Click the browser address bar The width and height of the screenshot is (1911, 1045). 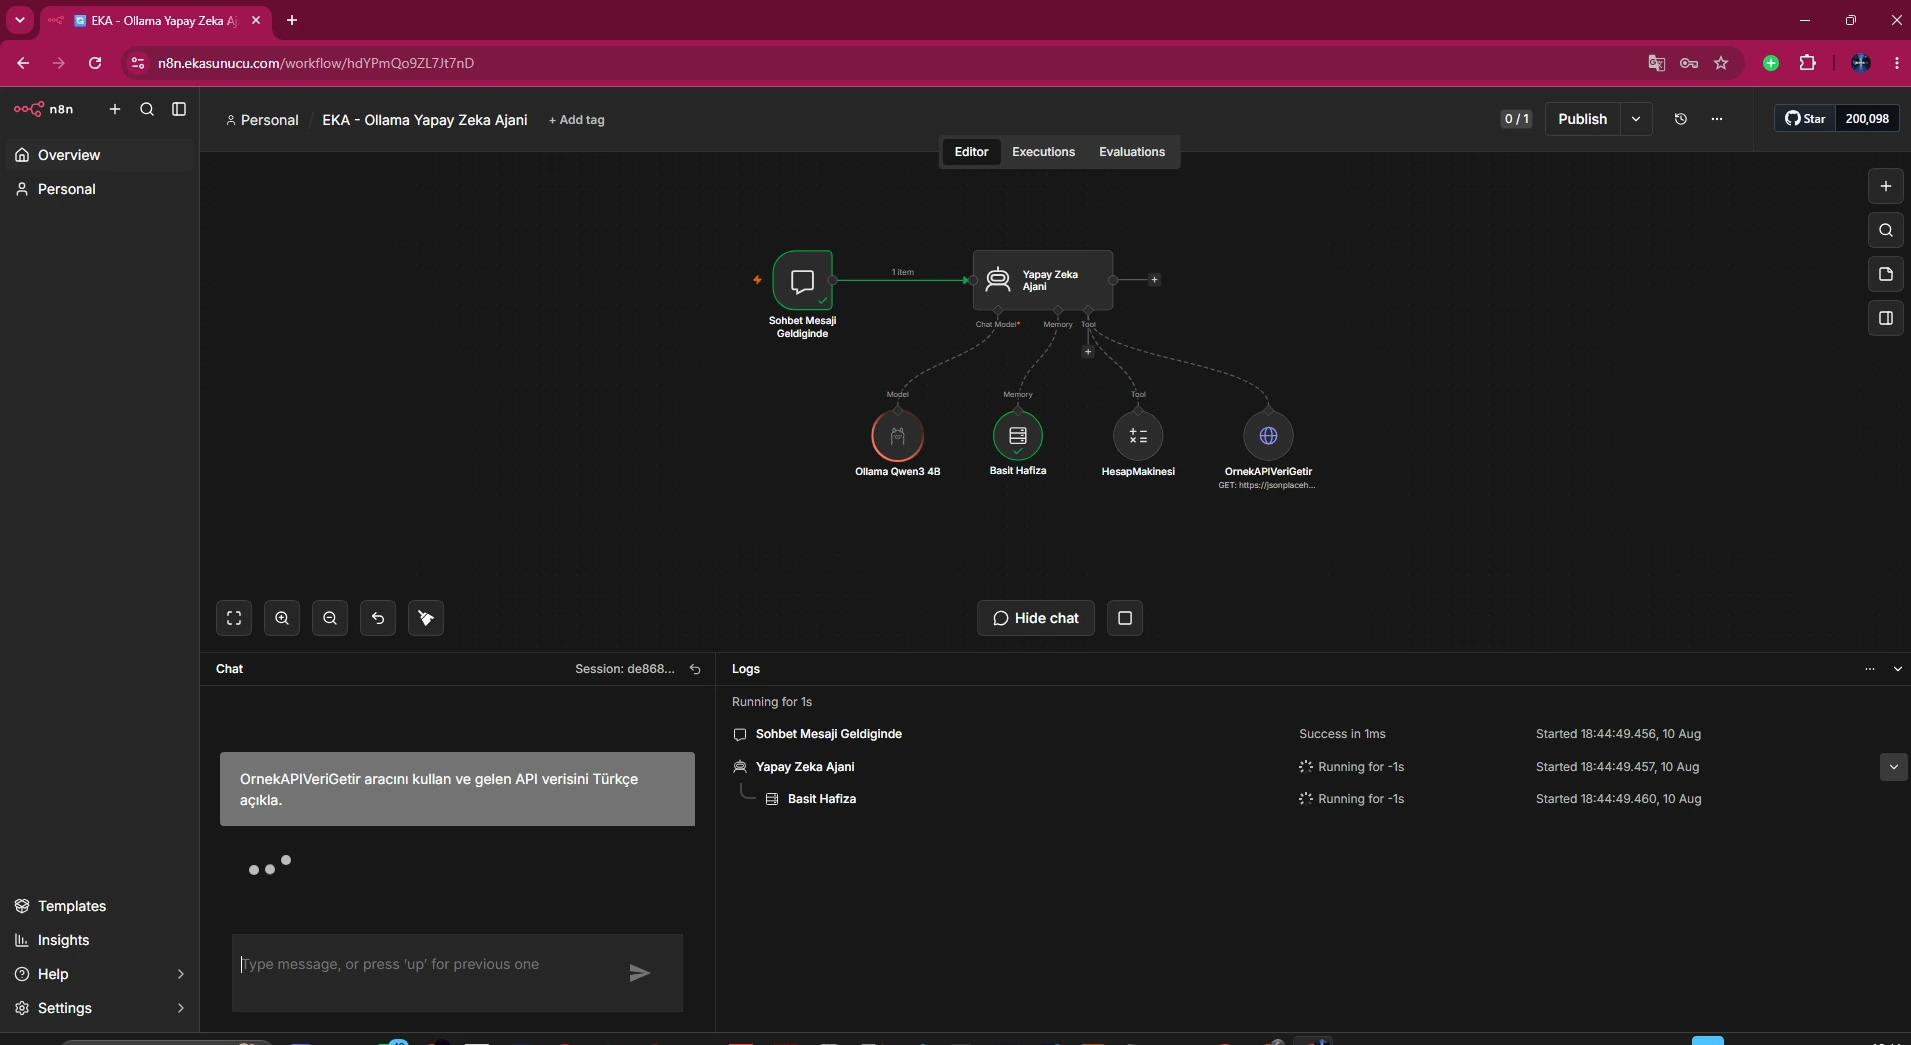pos(880,63)
